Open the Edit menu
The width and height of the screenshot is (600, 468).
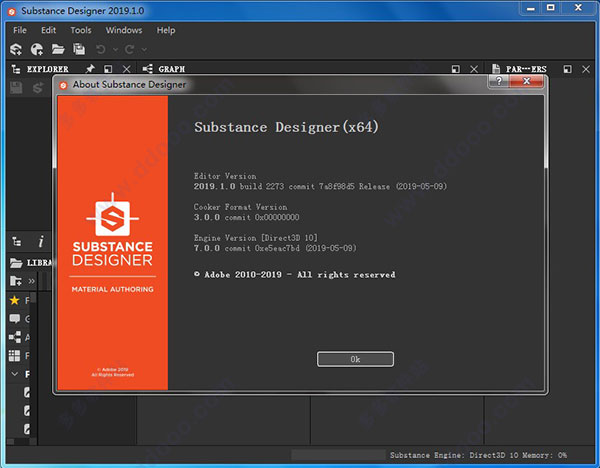tap(49, 30)
